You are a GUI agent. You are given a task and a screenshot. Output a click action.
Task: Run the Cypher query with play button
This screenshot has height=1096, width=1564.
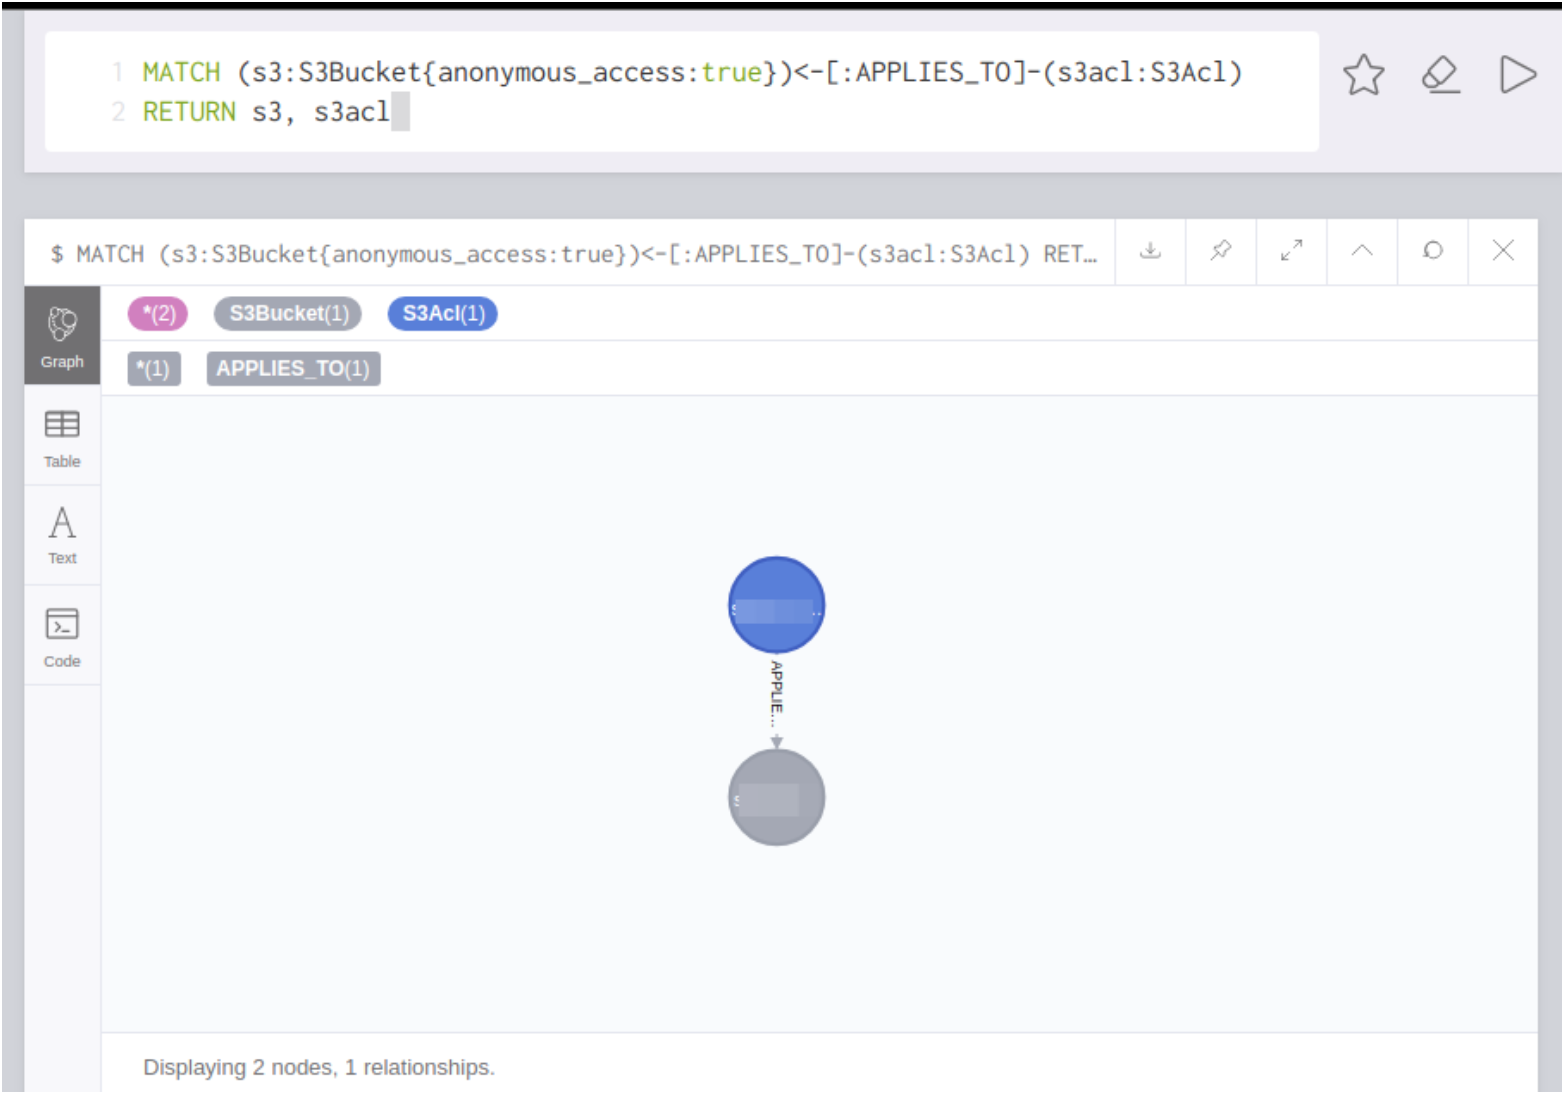click(x=1517, y=75)
